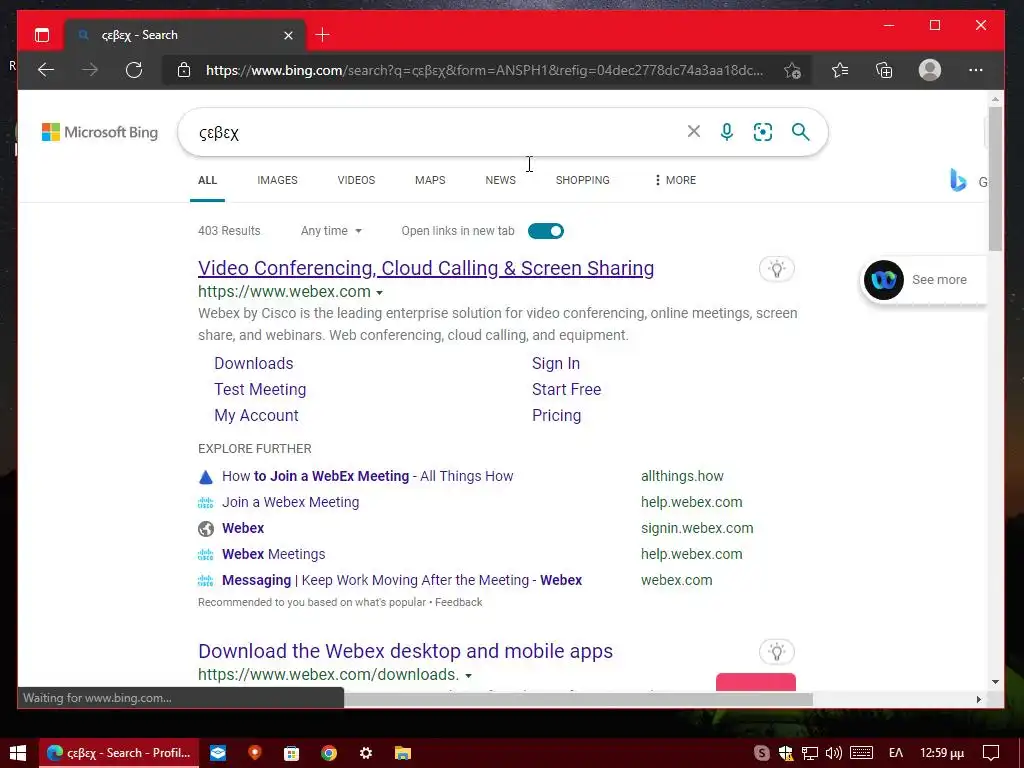Open File Explorer from taskbar

tap(403, 753)
